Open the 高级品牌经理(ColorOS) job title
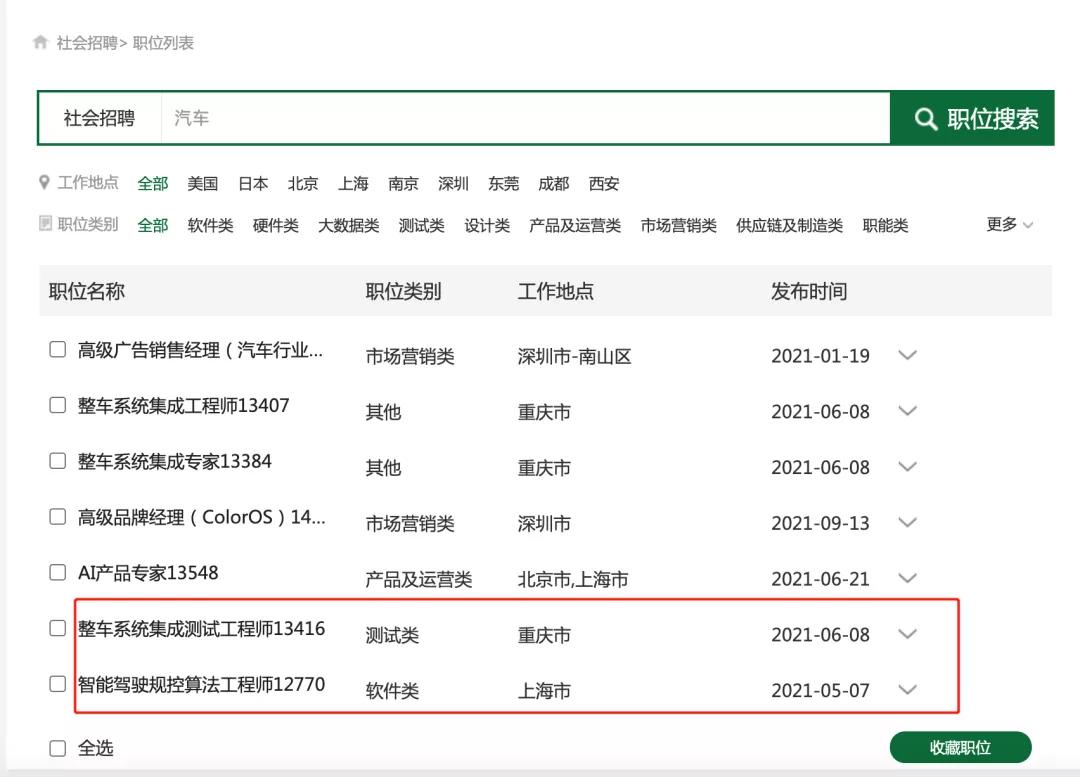The height and width of the screenshot is (777, 1080). point(201,518)
